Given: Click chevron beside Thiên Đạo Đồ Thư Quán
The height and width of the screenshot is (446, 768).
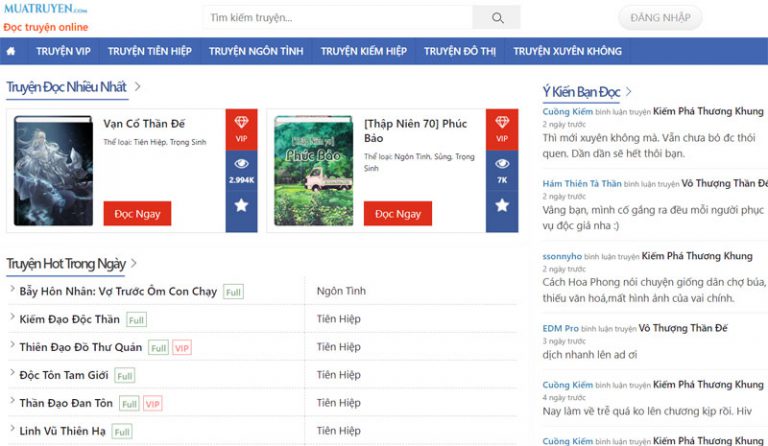Looking at the screenshot, I should (x=12, y=345).
